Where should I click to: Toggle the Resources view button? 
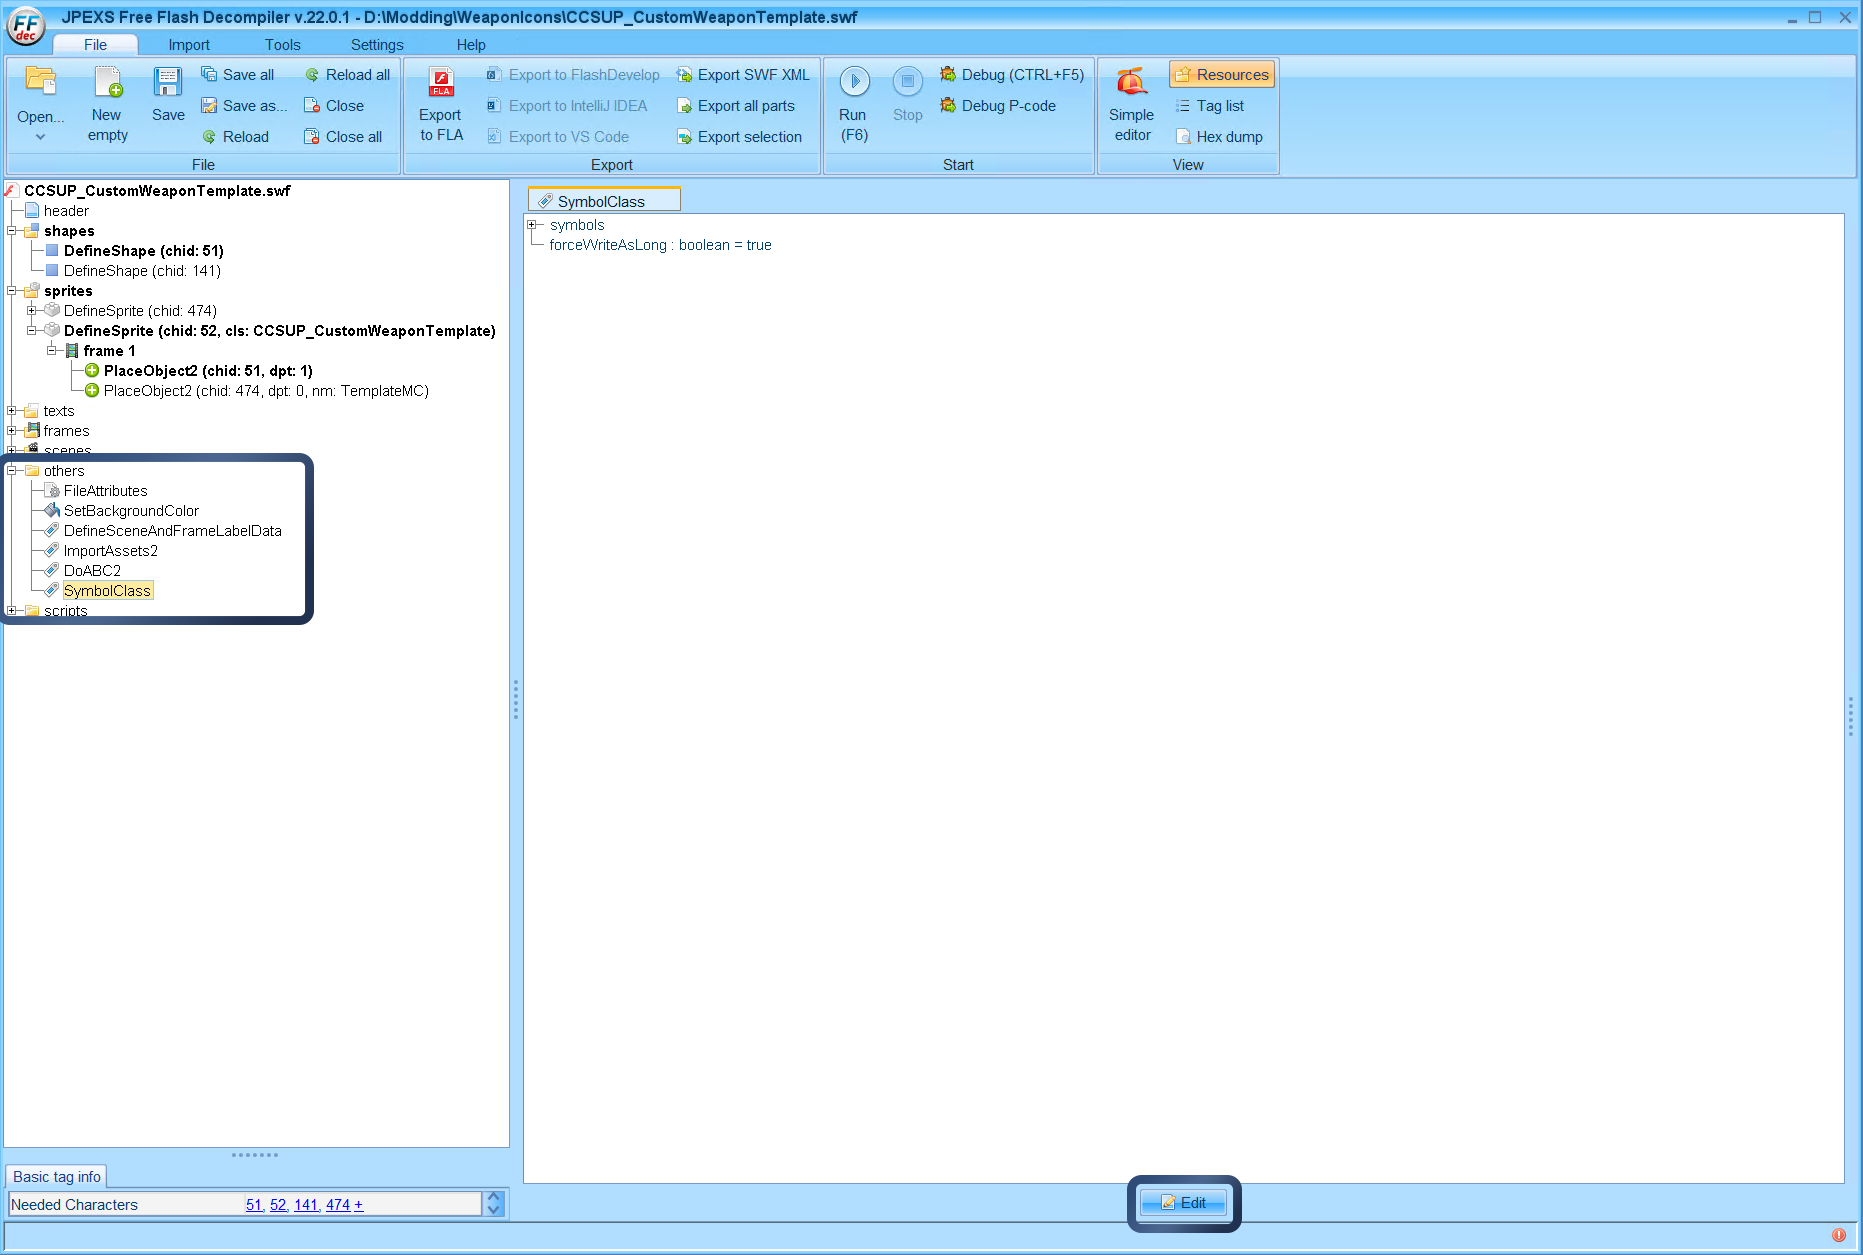(x=1221, y=75)
